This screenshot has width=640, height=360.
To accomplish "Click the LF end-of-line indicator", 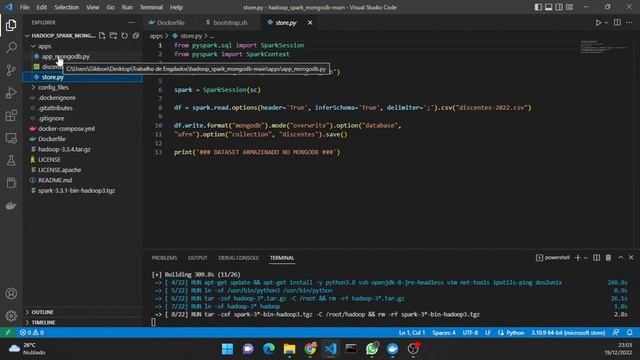I will pos(488,333).
